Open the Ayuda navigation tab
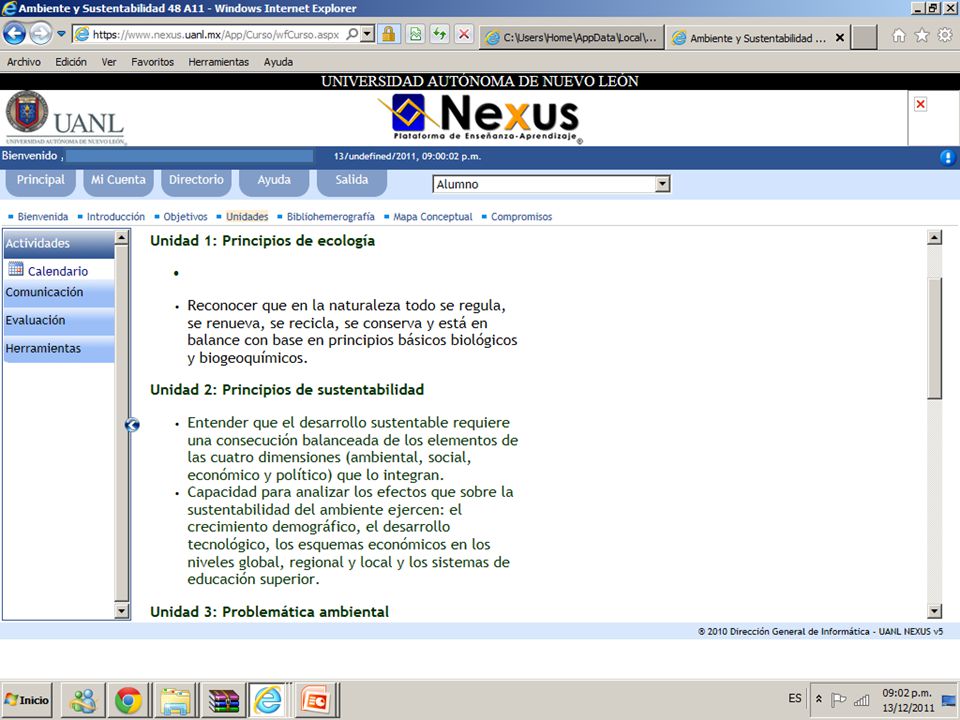Screen dimensions: 960x720 274,182
